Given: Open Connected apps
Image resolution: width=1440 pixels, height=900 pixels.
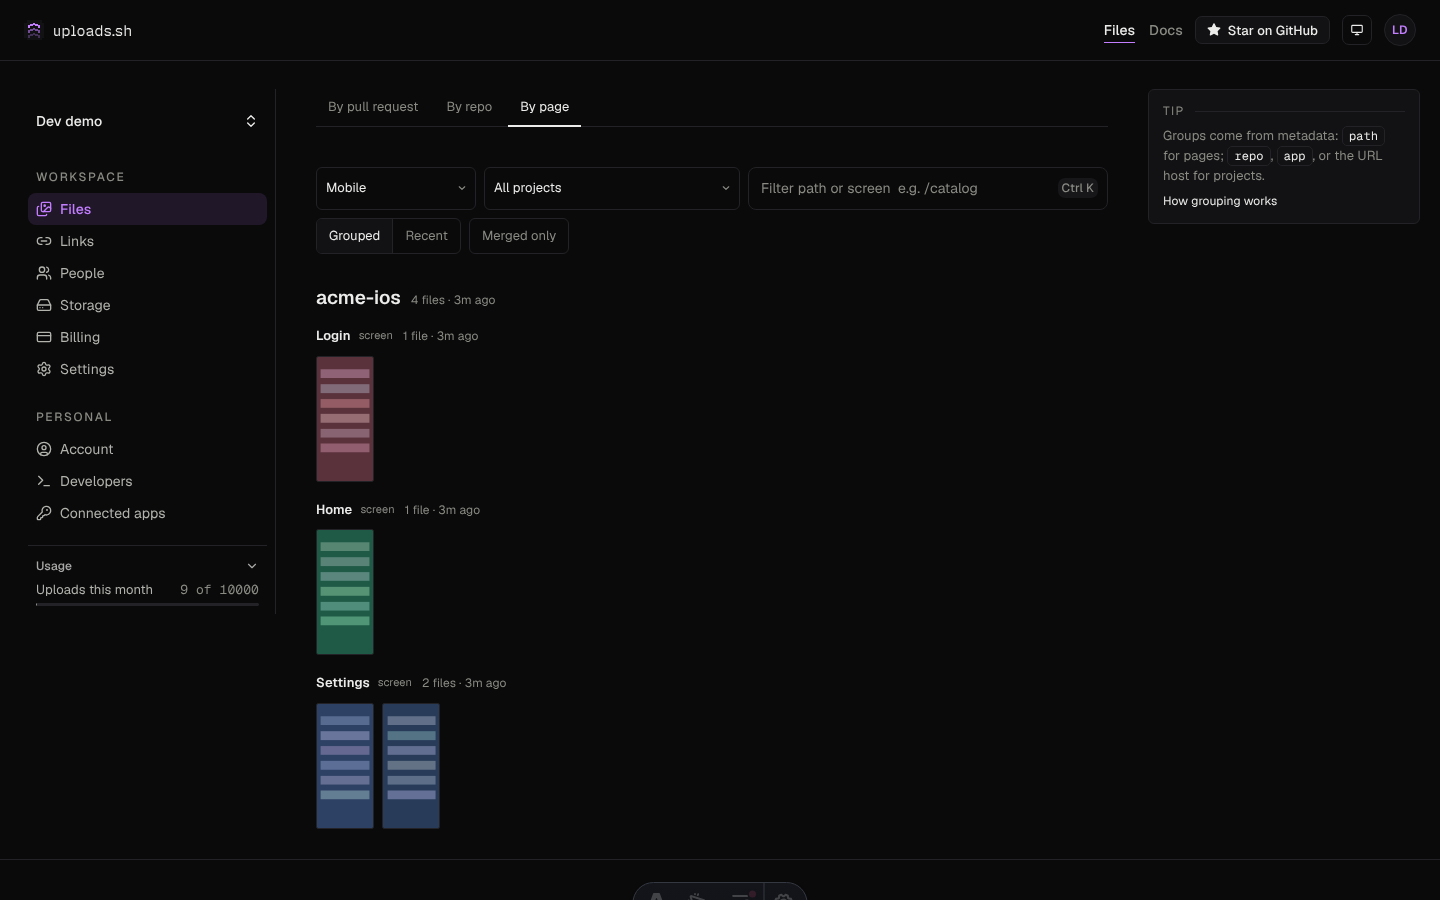Looking at the screenshot, I should [x=147, y=513].
